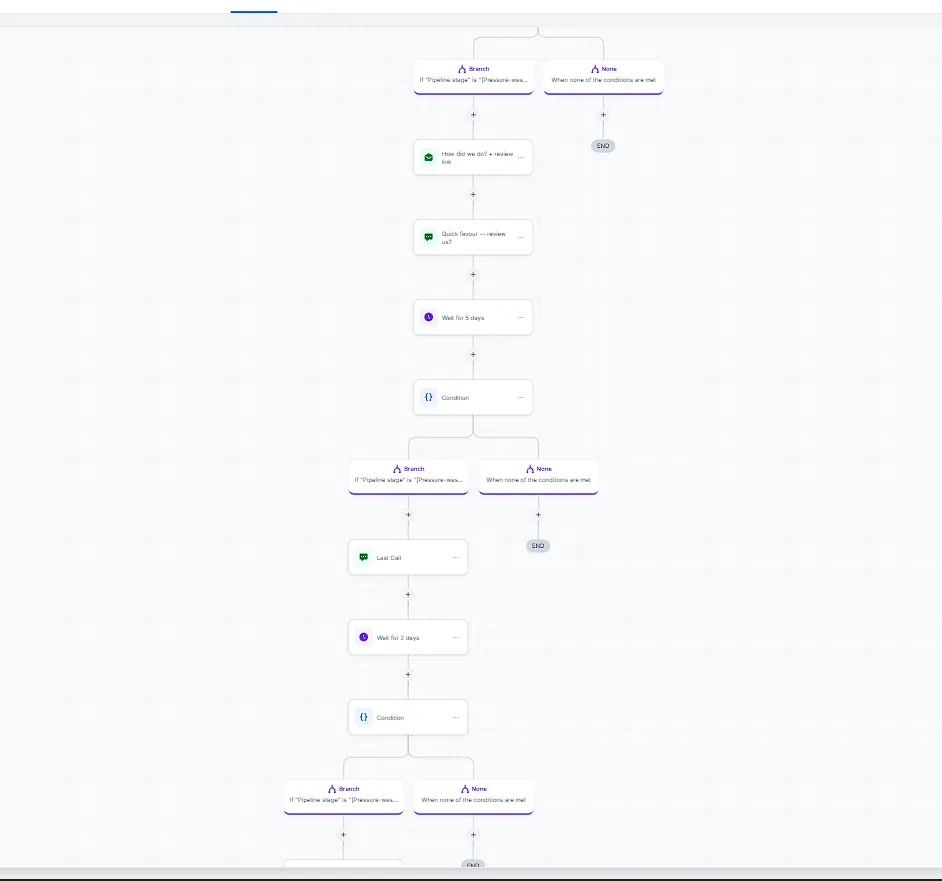
Task: Add a step between 'Wait for 2 days' and its Condition
Action: pyautogui.click(x=409, y=675)
